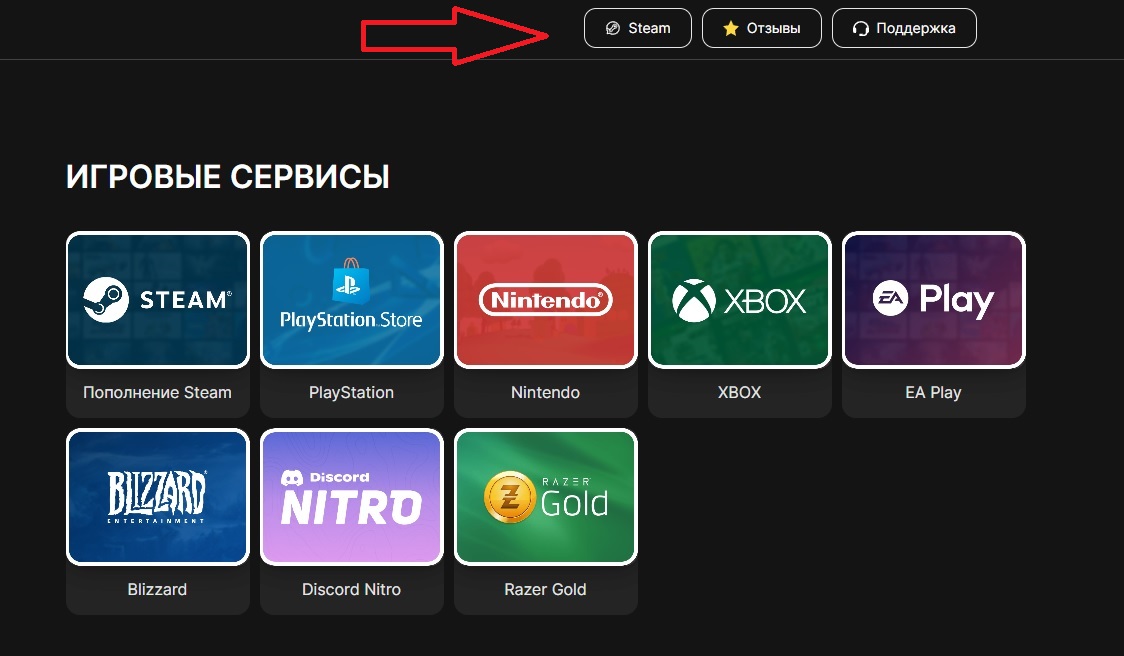The height and width of the screenshot is (656, 1124).
Task: Select the Steam top-up card image
Action: (x=158, y=300)
